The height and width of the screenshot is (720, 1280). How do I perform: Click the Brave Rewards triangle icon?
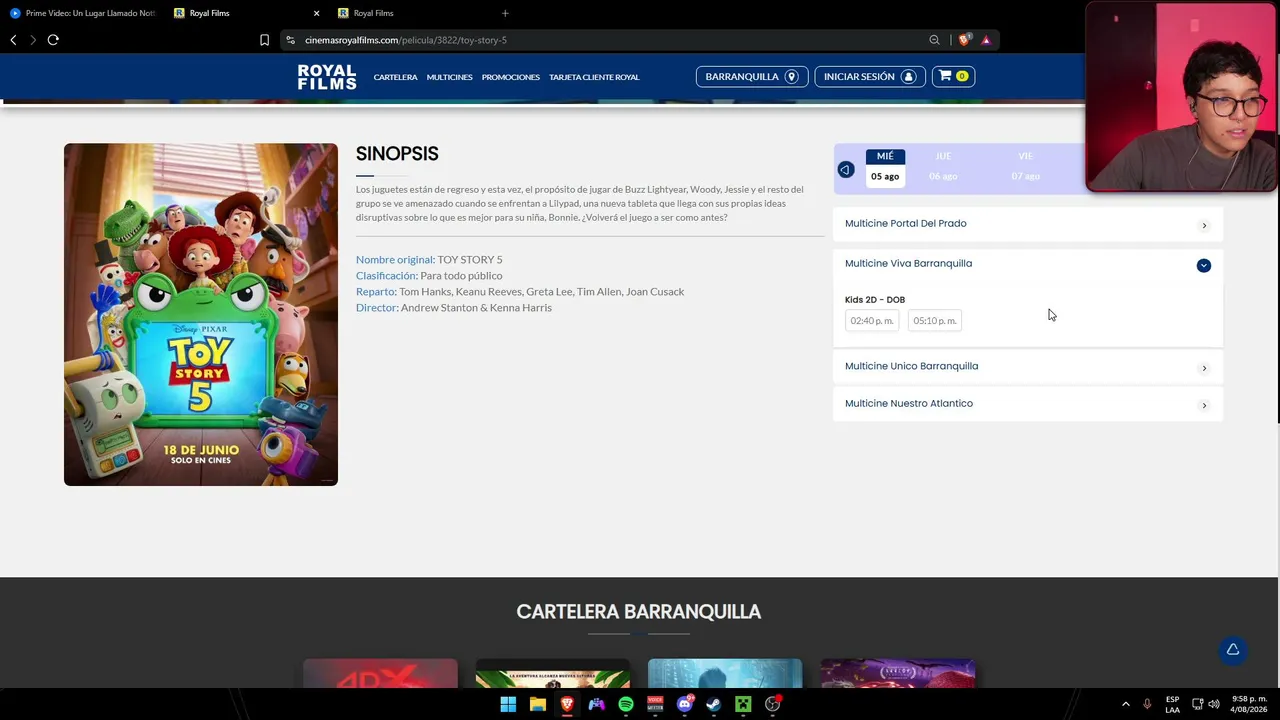click(986, 40)
